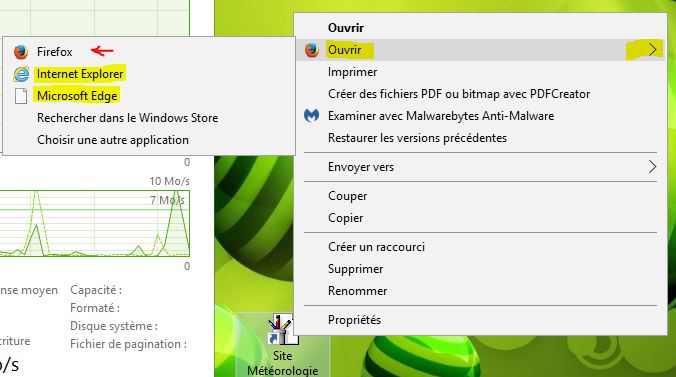
Task: Click the Internet Explorer icon in the submenu
Action: pyautogui.click(x=21, y=74)
